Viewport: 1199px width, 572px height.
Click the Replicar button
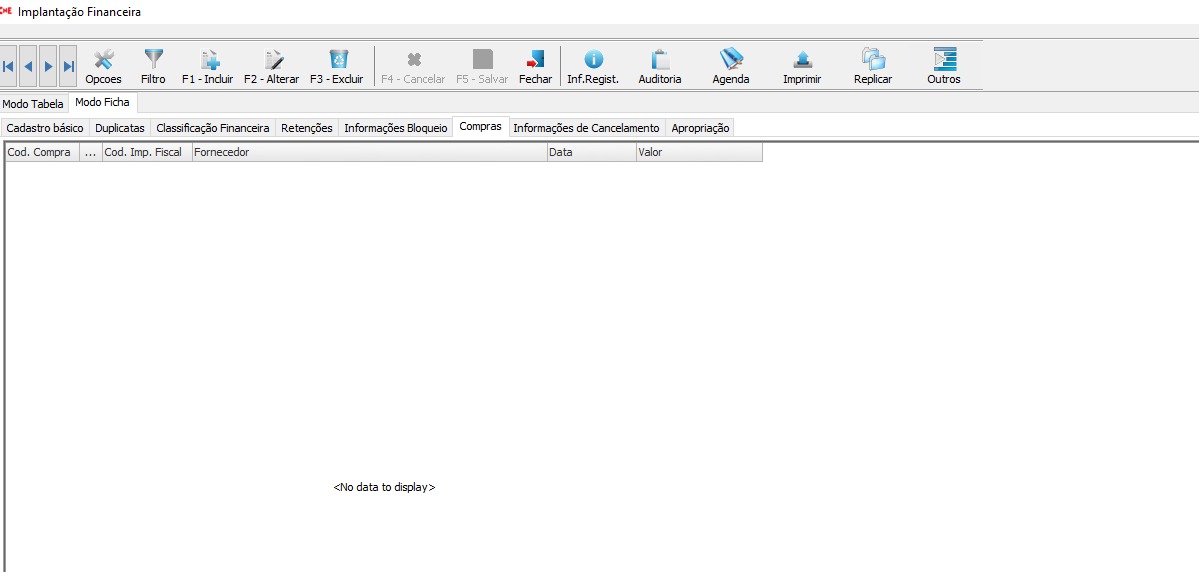[x=873, y=67]
